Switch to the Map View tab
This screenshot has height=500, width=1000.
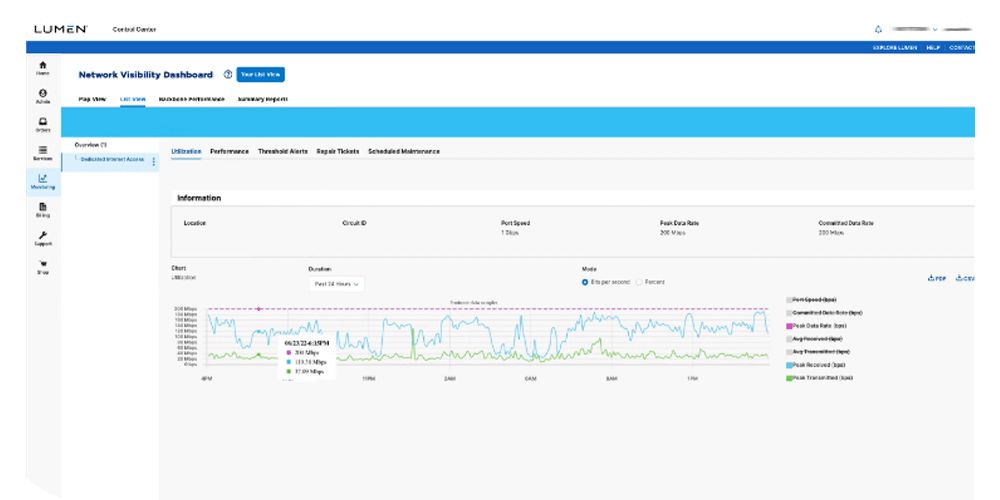pos(92,99)
